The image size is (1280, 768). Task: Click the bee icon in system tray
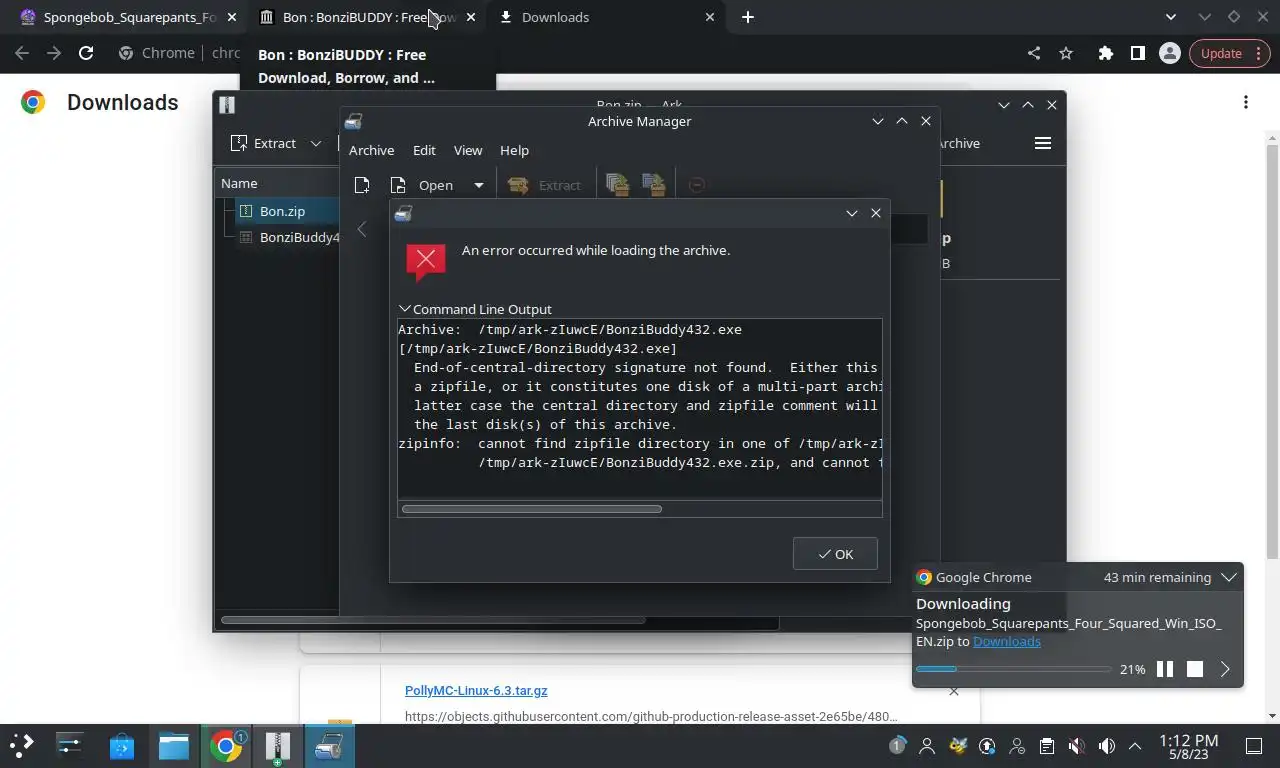(x=958, y=745)
